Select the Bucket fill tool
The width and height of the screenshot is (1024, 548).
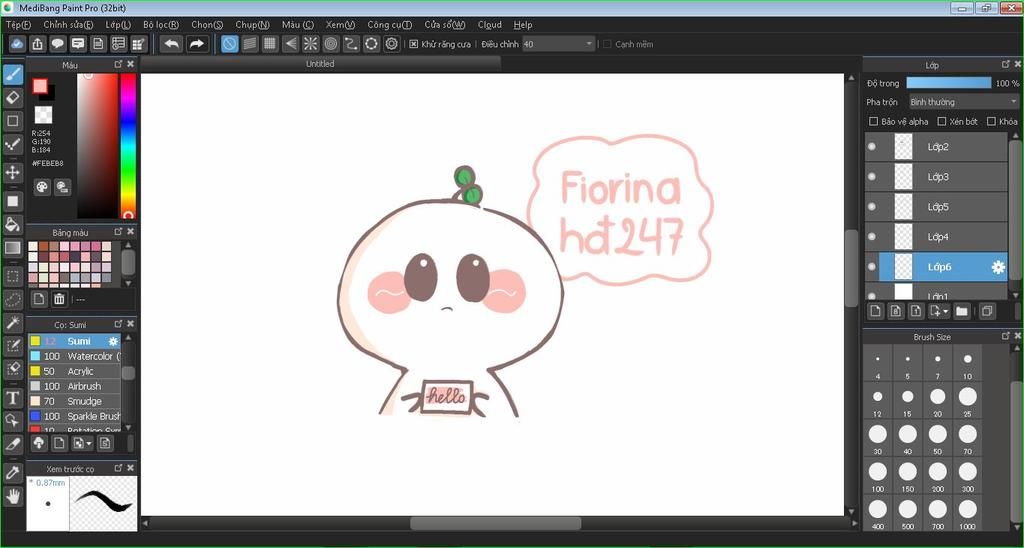pos(13,224)
